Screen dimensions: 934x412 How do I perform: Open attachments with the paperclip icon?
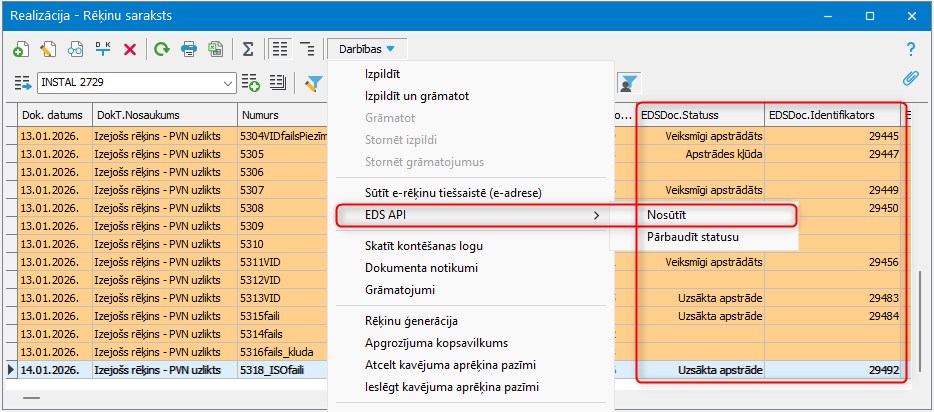pos(910,79)
